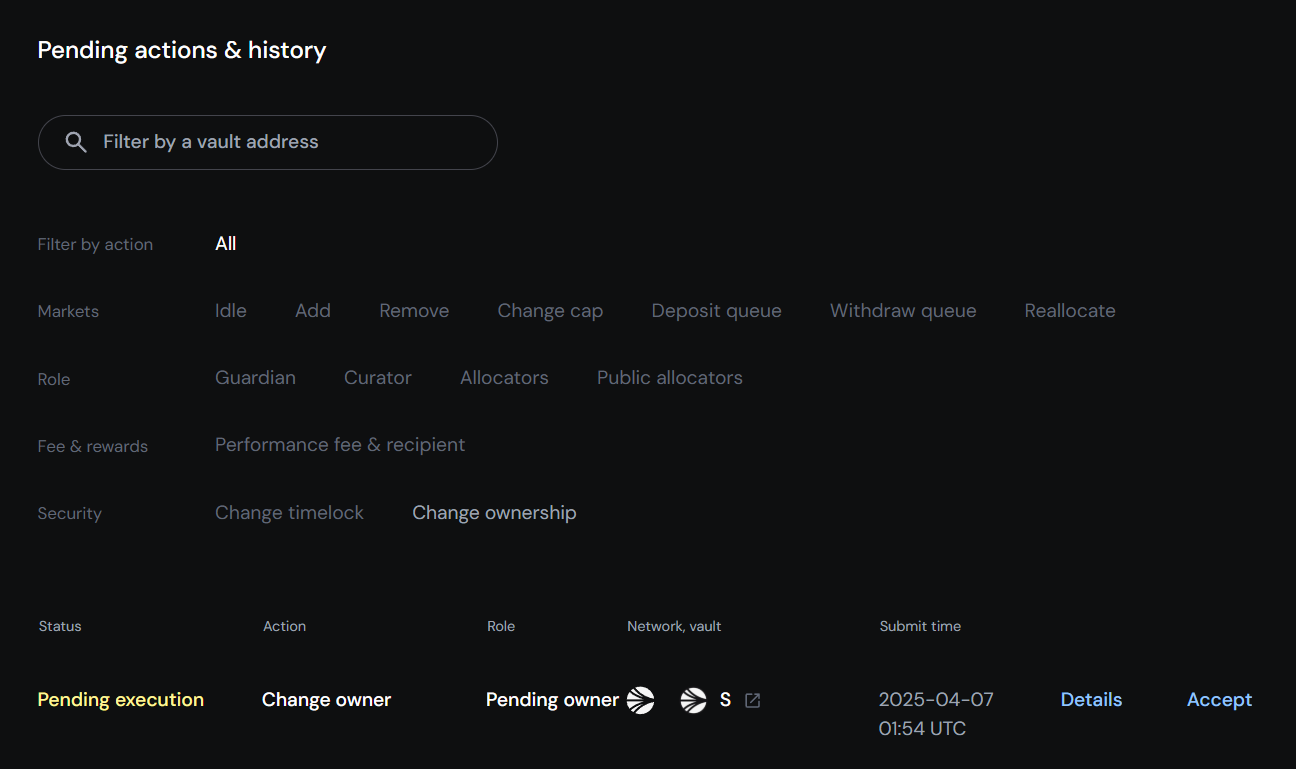Filter by Performance fee & recipient
The image size is (1296, 769).
coord(340,445)
